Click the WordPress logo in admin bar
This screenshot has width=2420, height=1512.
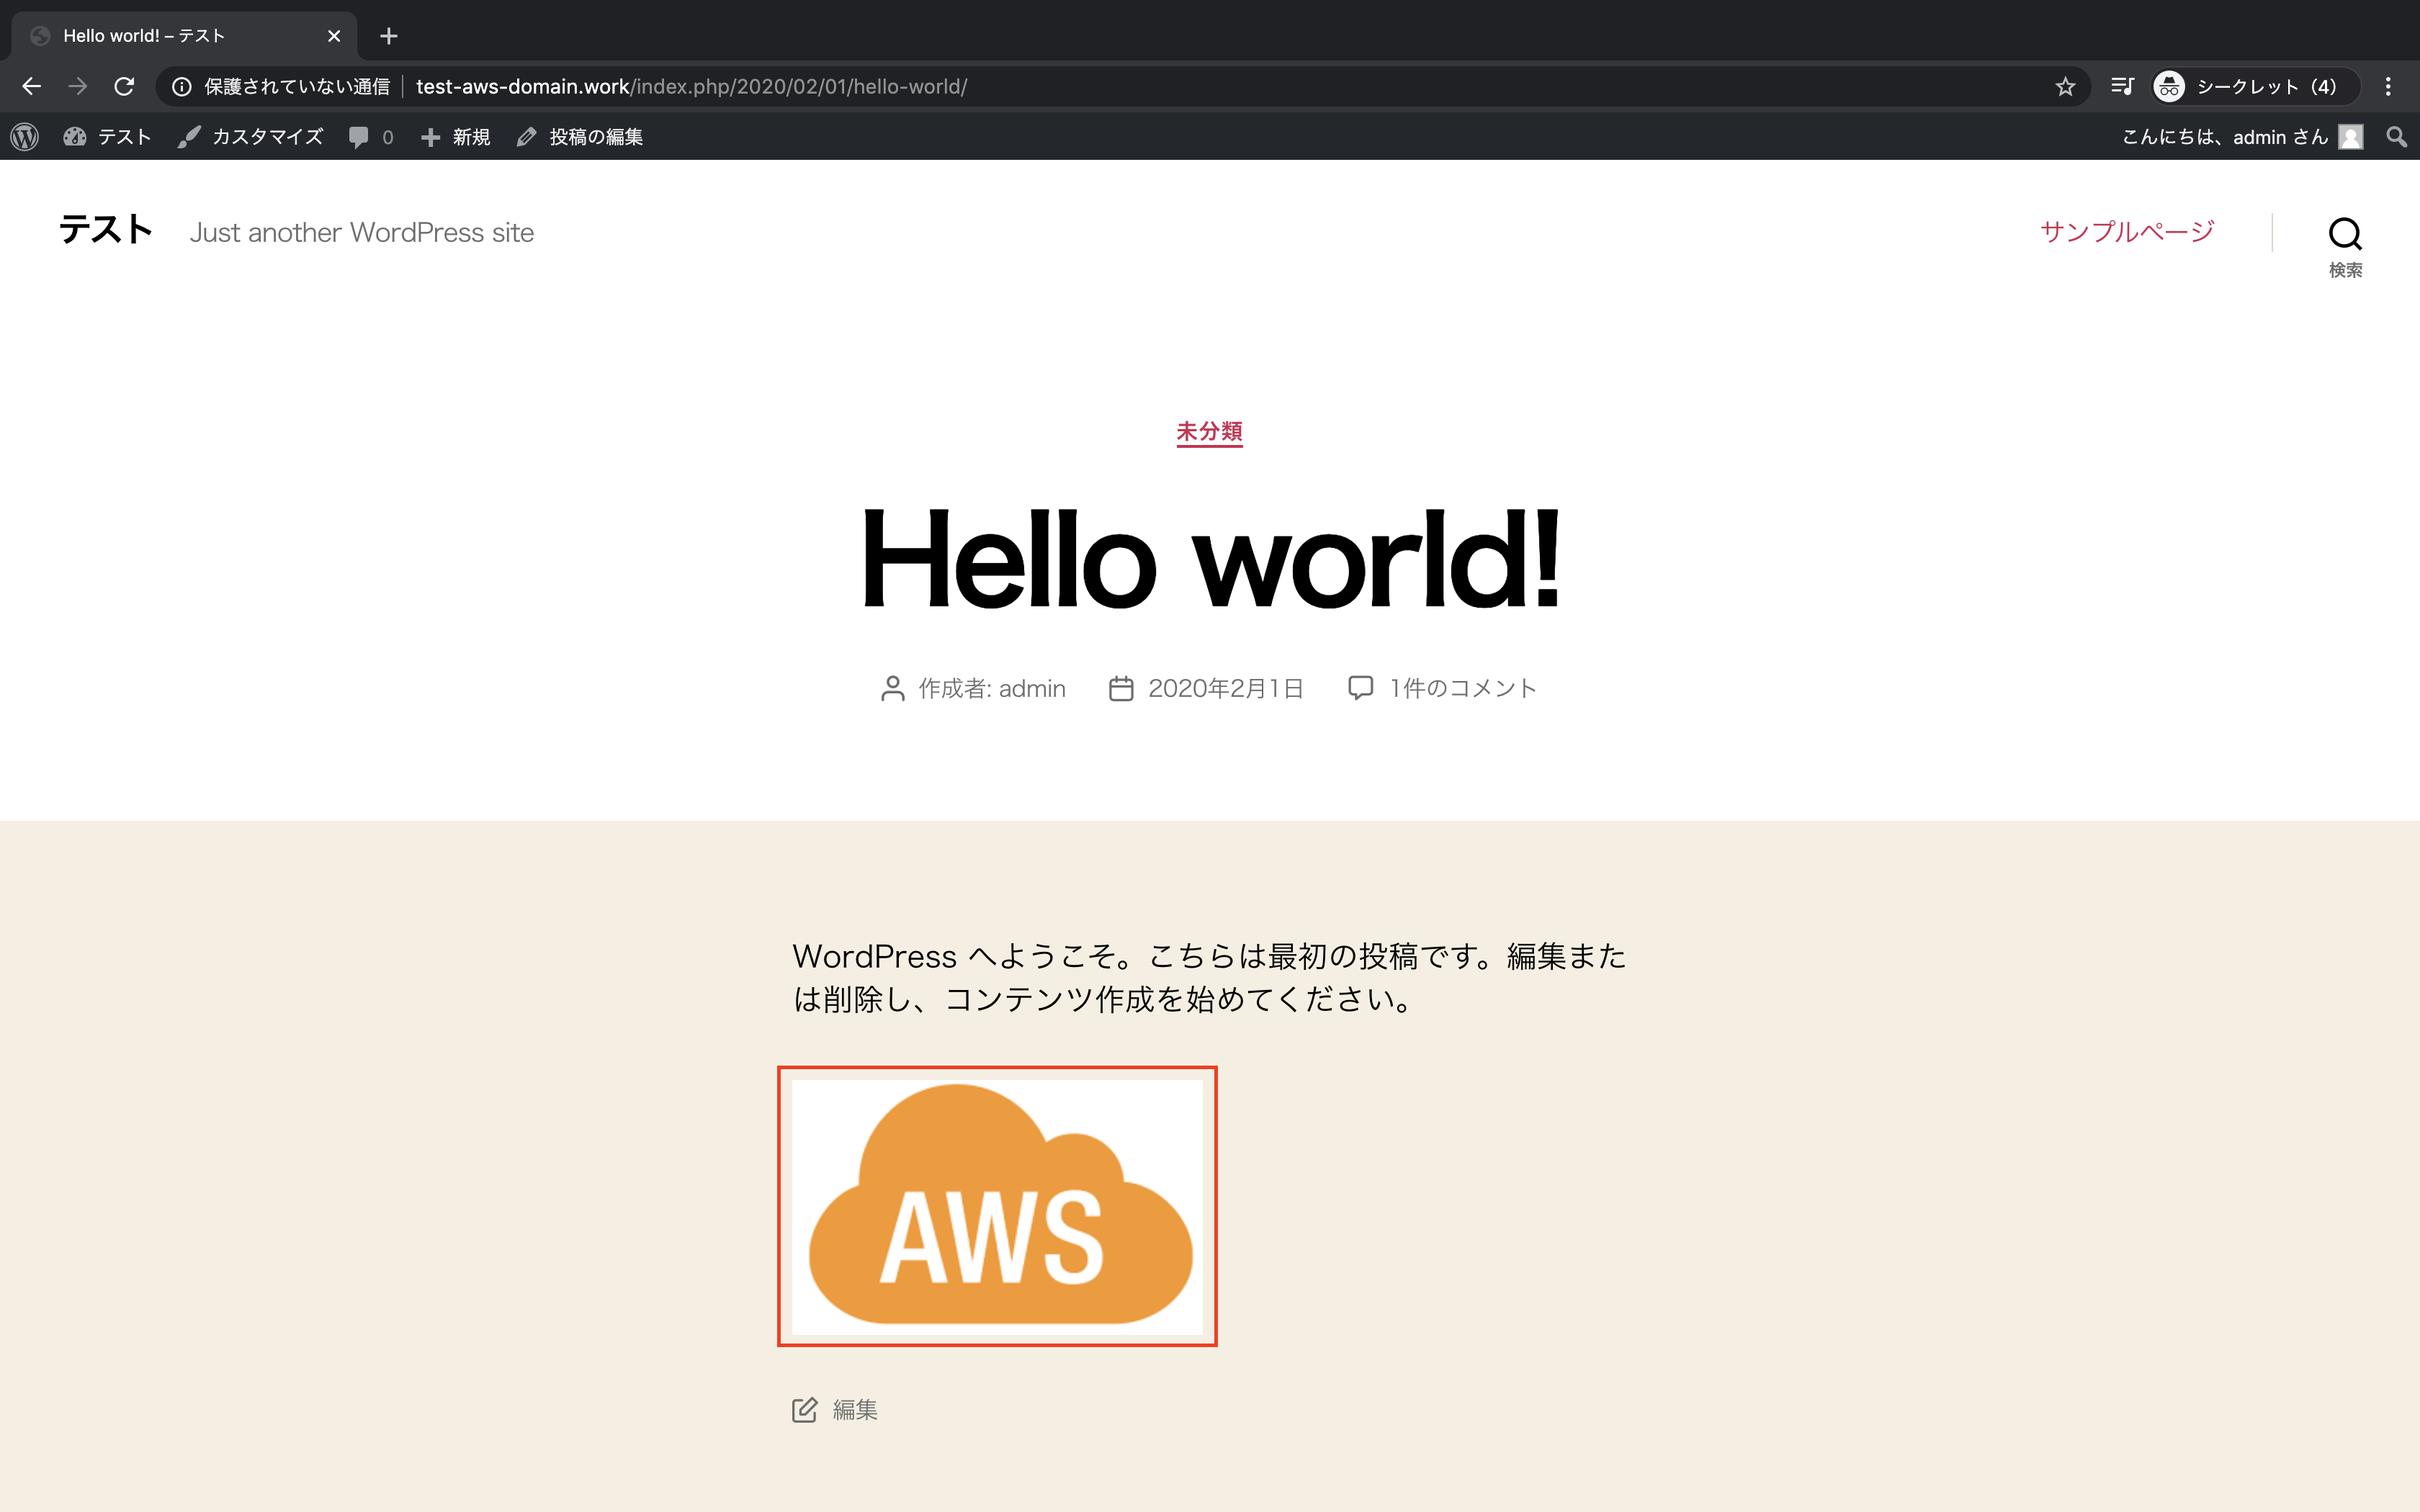click(x=25, y=137)
